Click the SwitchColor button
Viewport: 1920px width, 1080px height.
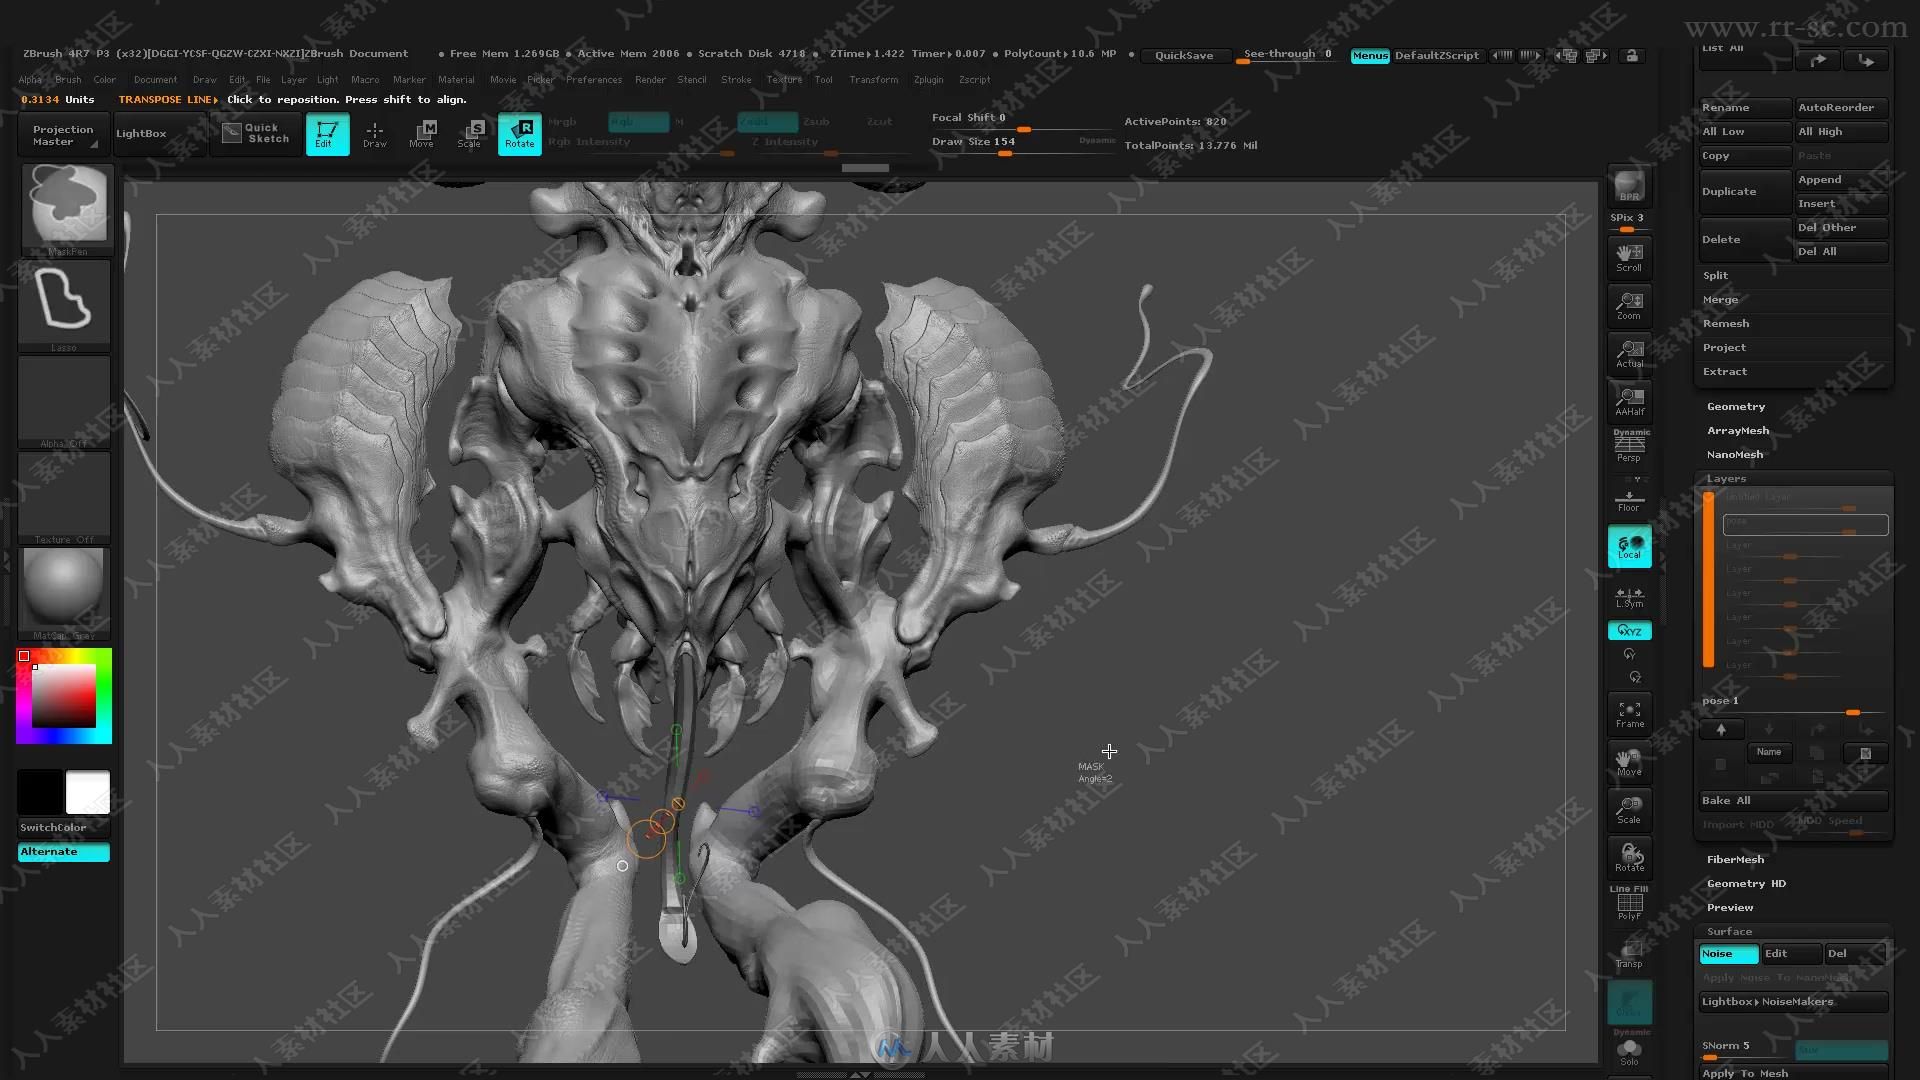(x=64, y=828)
